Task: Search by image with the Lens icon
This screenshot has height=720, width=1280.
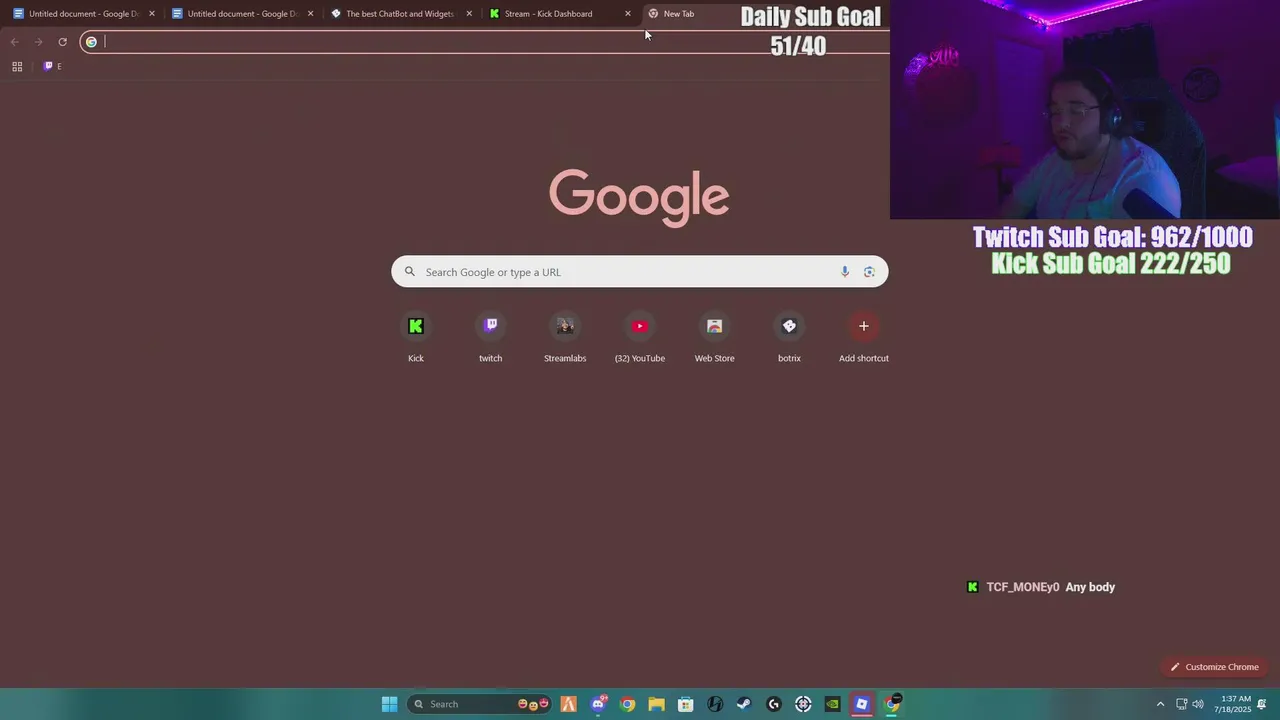Action: pyautogui.click(x=869, y=272)
